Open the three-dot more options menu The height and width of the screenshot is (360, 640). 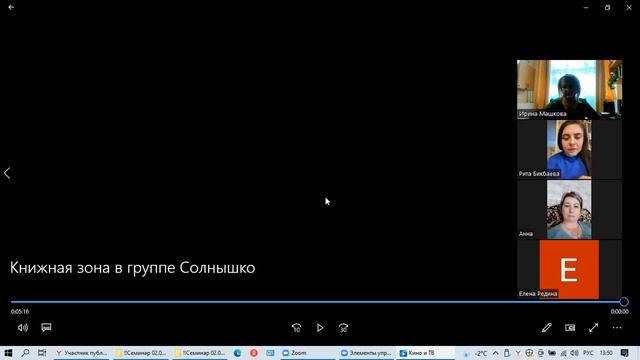click(x=617, y=328)
